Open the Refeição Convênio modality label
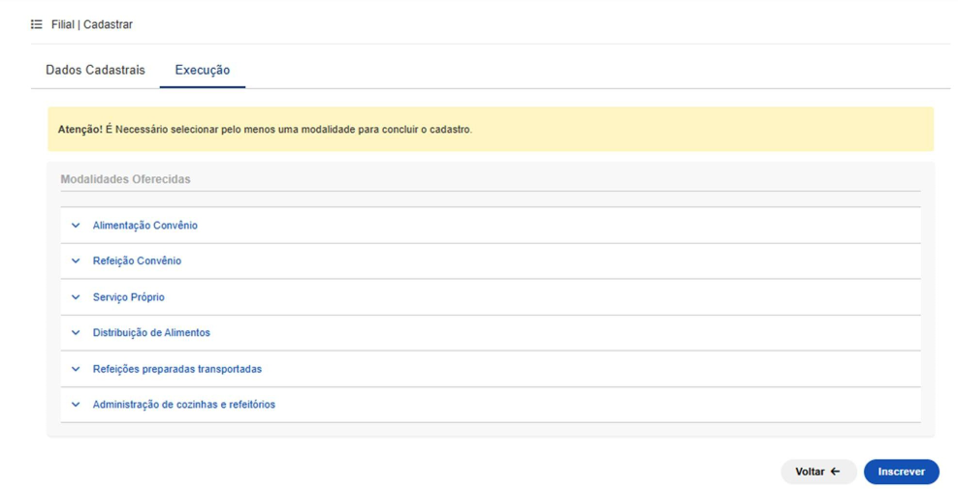The width and height of the screenshot is (958, 489). click(x=137, y=261)
